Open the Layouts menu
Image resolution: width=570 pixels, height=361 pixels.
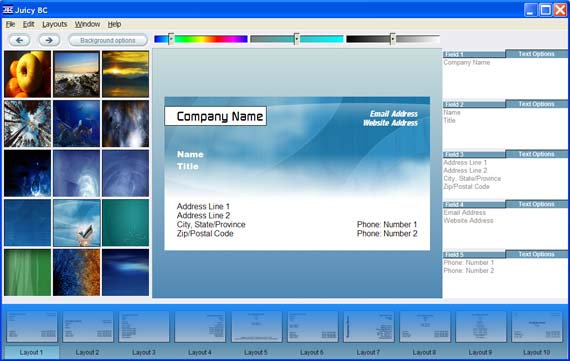pos(55,24)
